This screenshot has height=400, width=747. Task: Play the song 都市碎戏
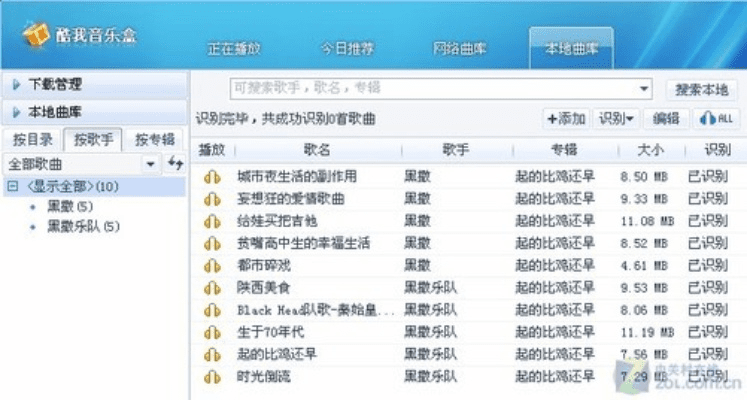click(212, 266)
